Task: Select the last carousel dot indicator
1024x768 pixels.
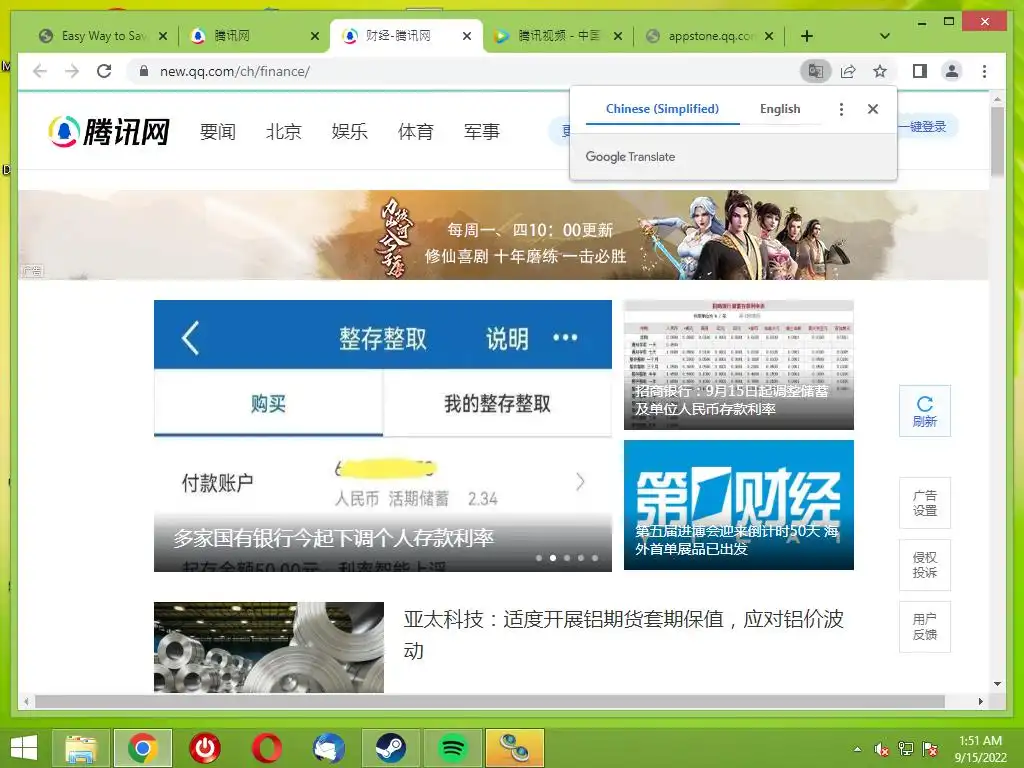Action: coord(595,558)
